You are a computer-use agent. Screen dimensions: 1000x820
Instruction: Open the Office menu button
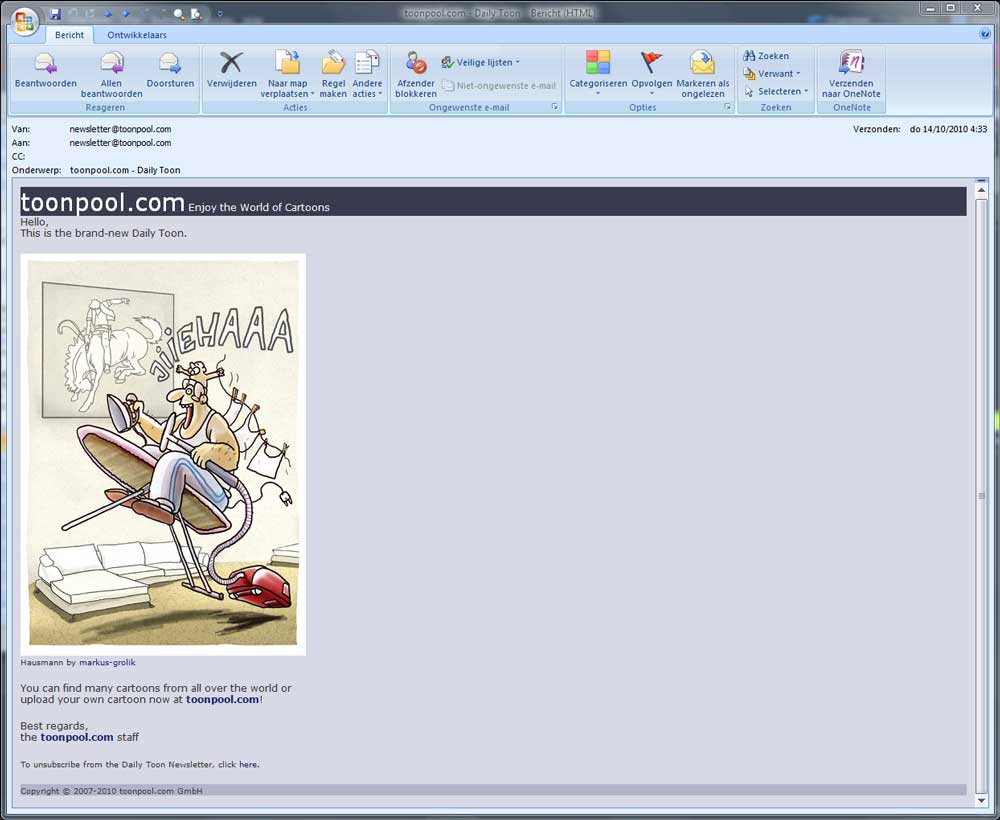pyautogui.click(x=22, y=19)
